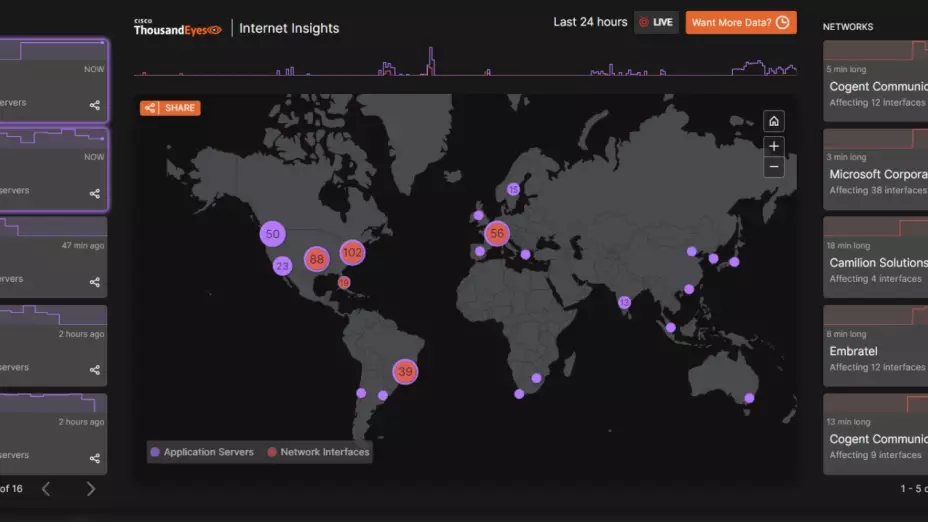The image size is (928, 522).
Task: Click the tallest spike in 24-hour timeline
Action: tap(431, 60)
